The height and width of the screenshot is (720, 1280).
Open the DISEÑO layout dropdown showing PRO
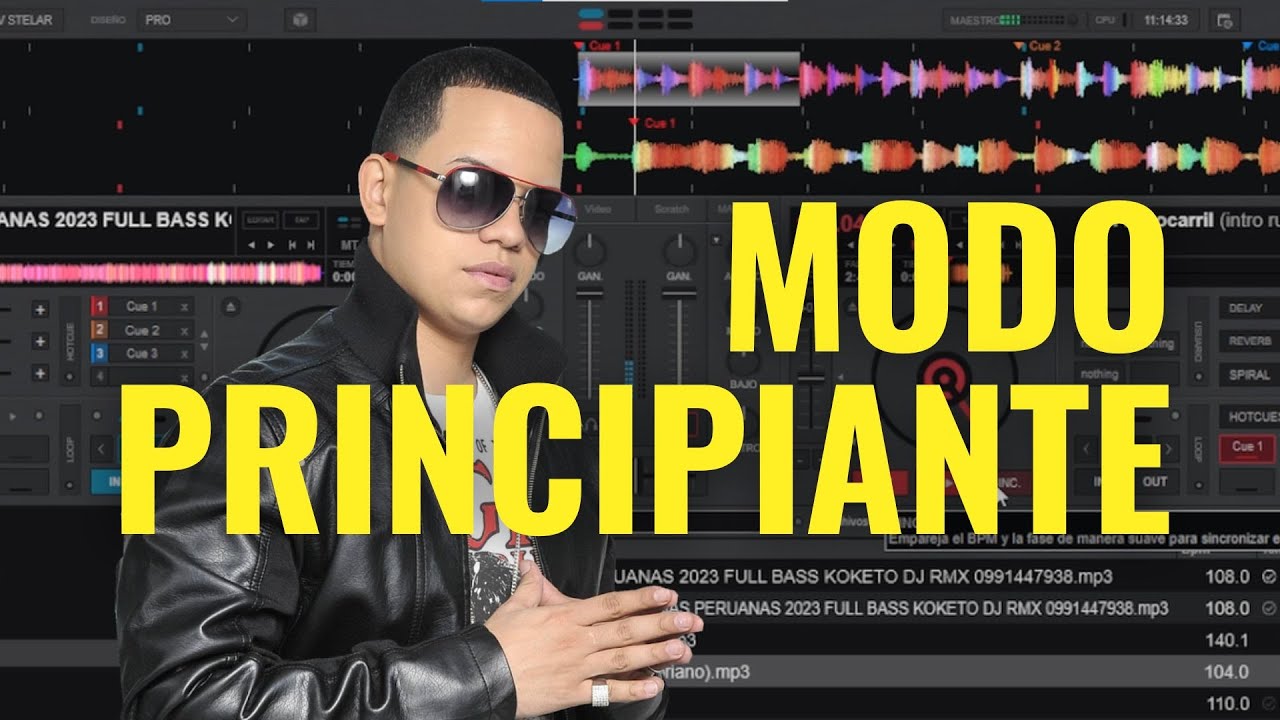192,19
